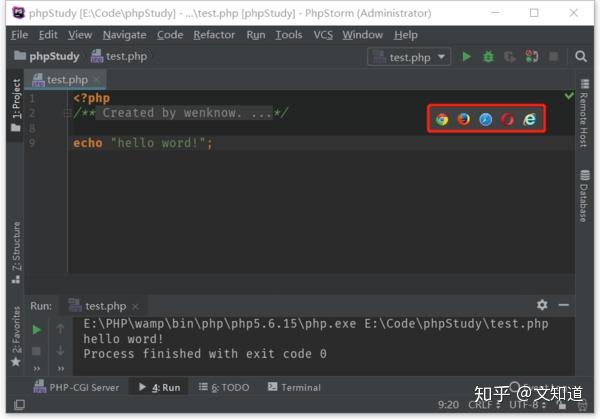Select test.php tab in Run panel
600x419 pixels.
[x=103, y=306]
